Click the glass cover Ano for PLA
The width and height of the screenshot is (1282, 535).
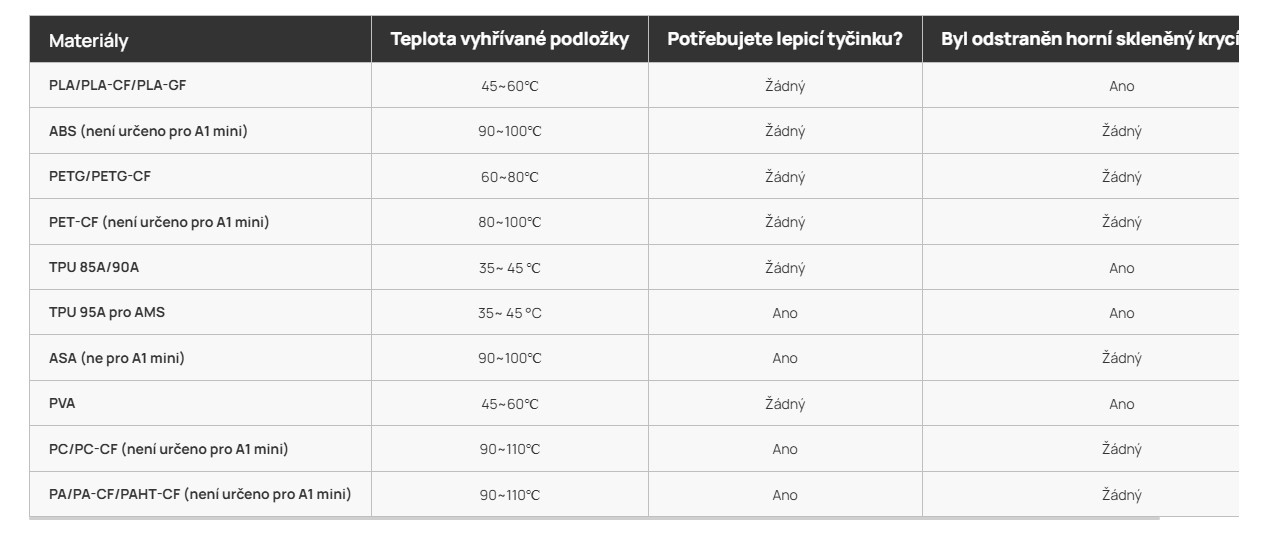(1121, 86)
